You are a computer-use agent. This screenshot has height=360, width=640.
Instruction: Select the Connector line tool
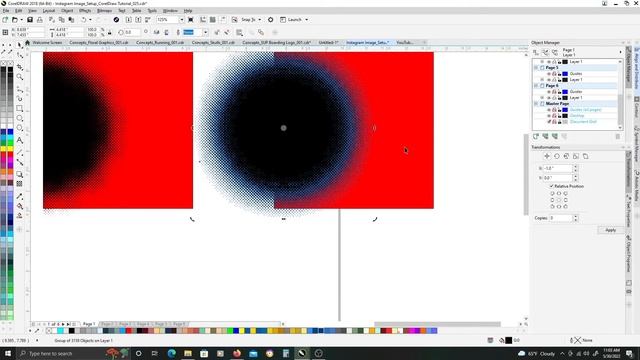20,162
